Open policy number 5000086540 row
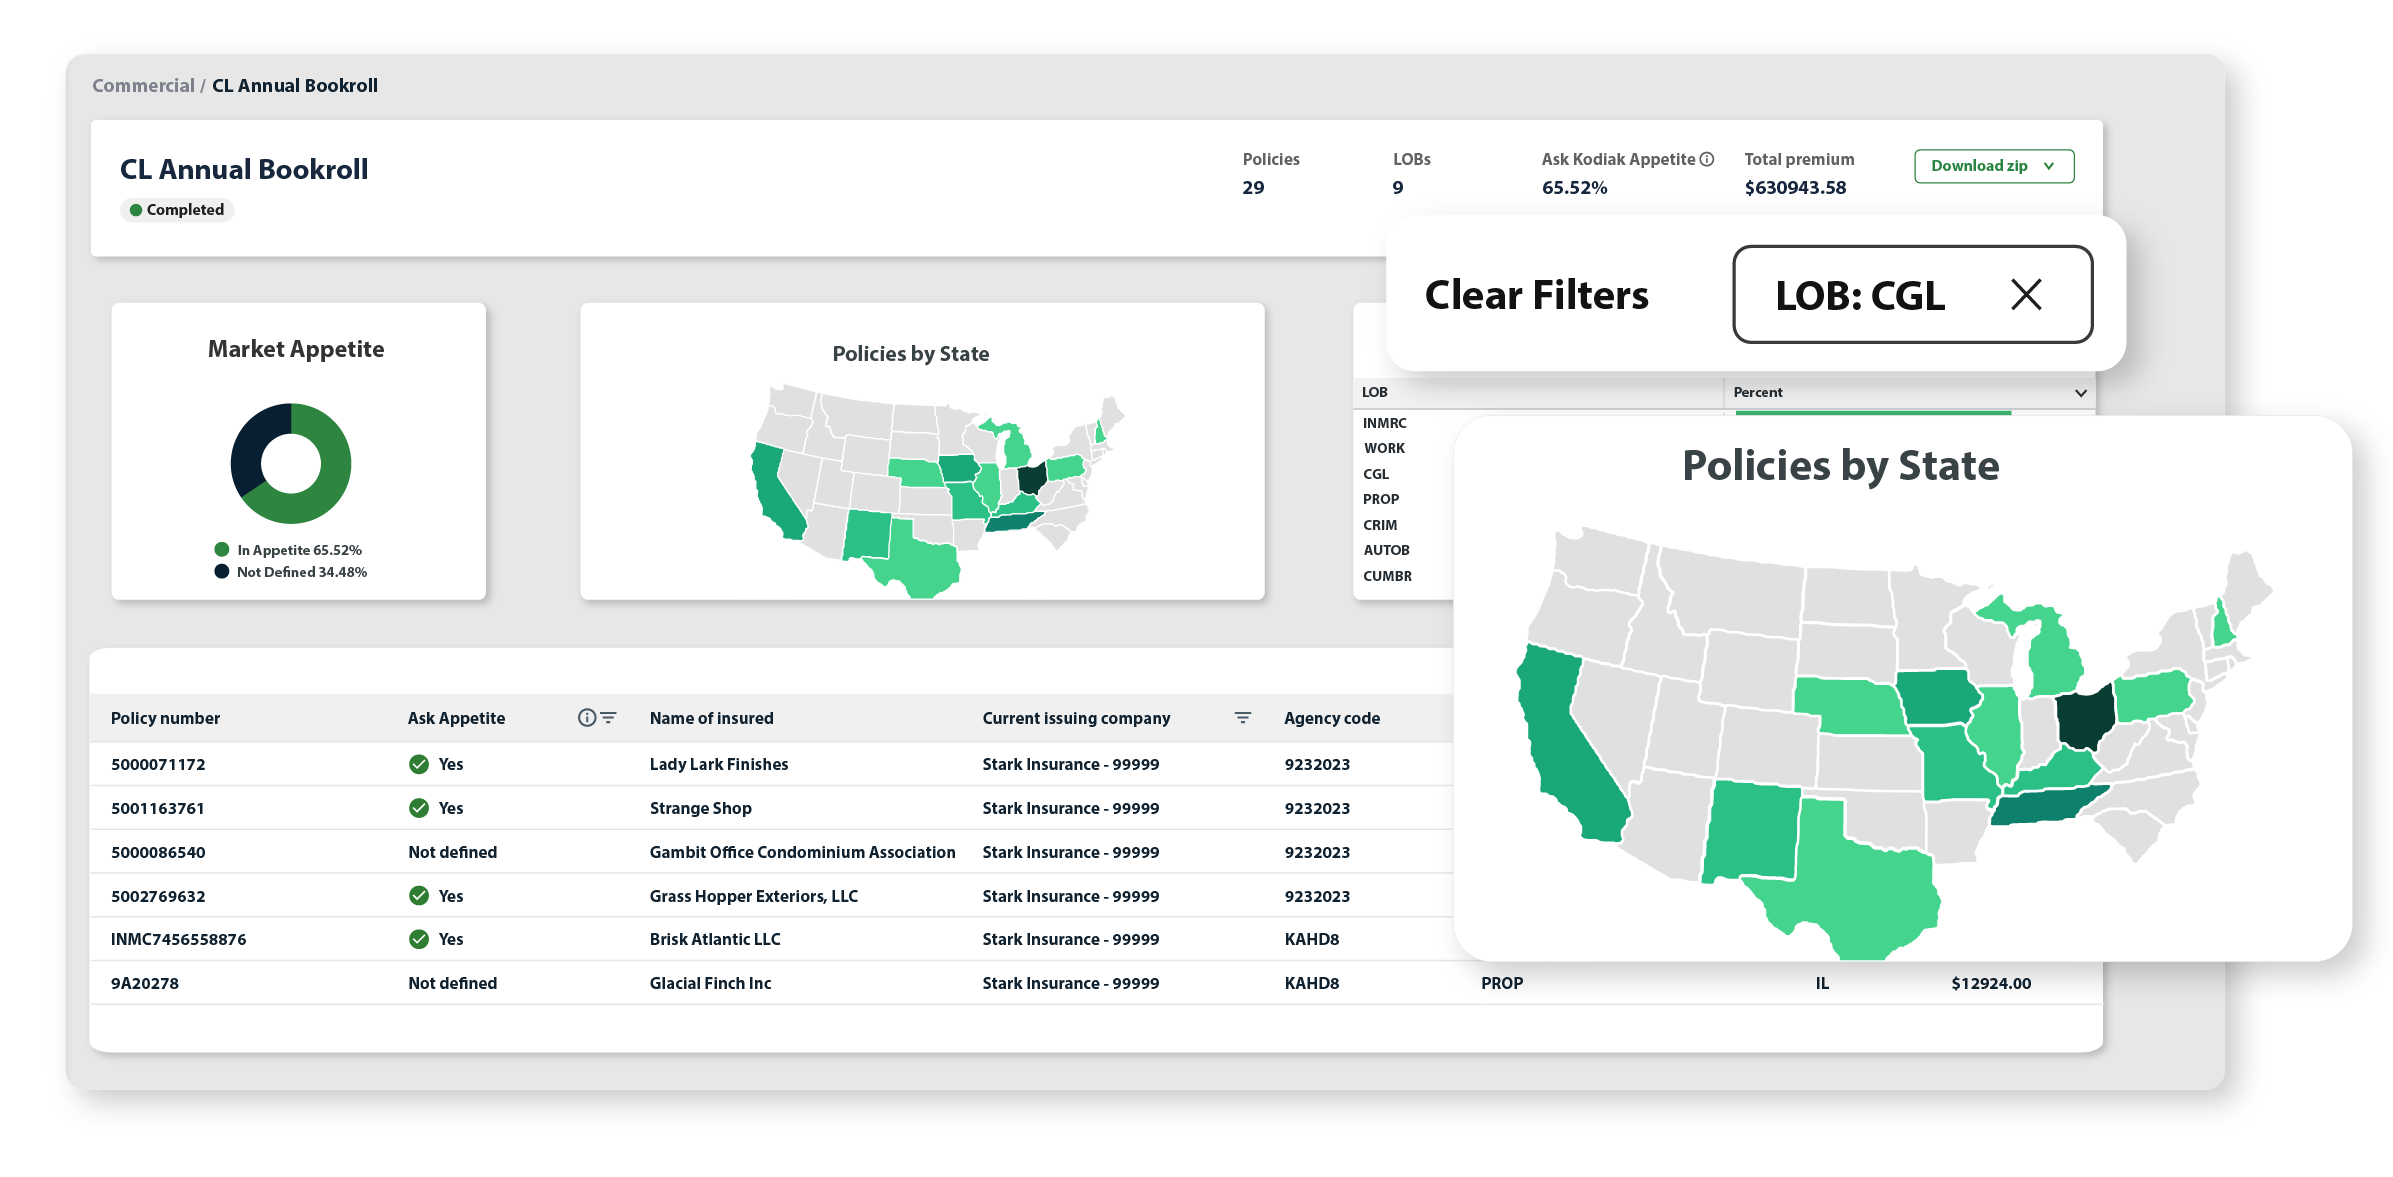 tap(158, 852)
